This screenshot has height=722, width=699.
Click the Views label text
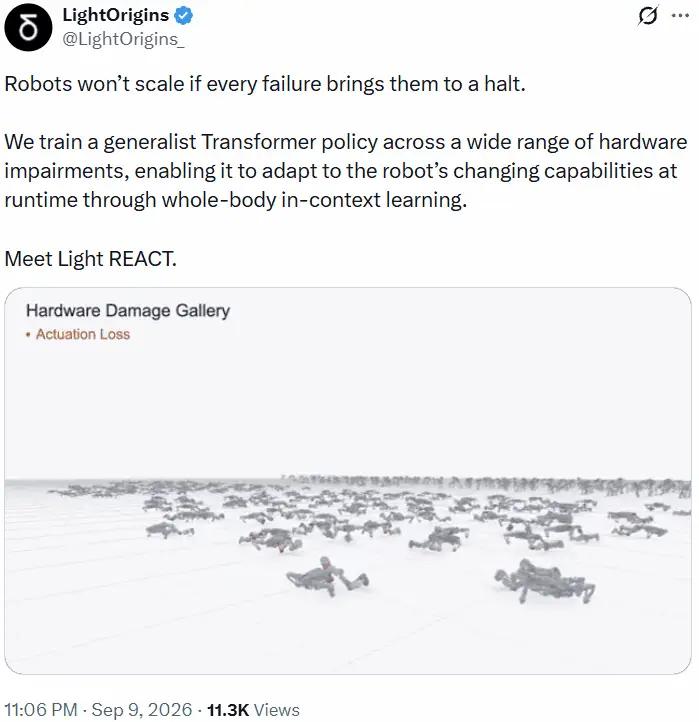pos(277,710)
